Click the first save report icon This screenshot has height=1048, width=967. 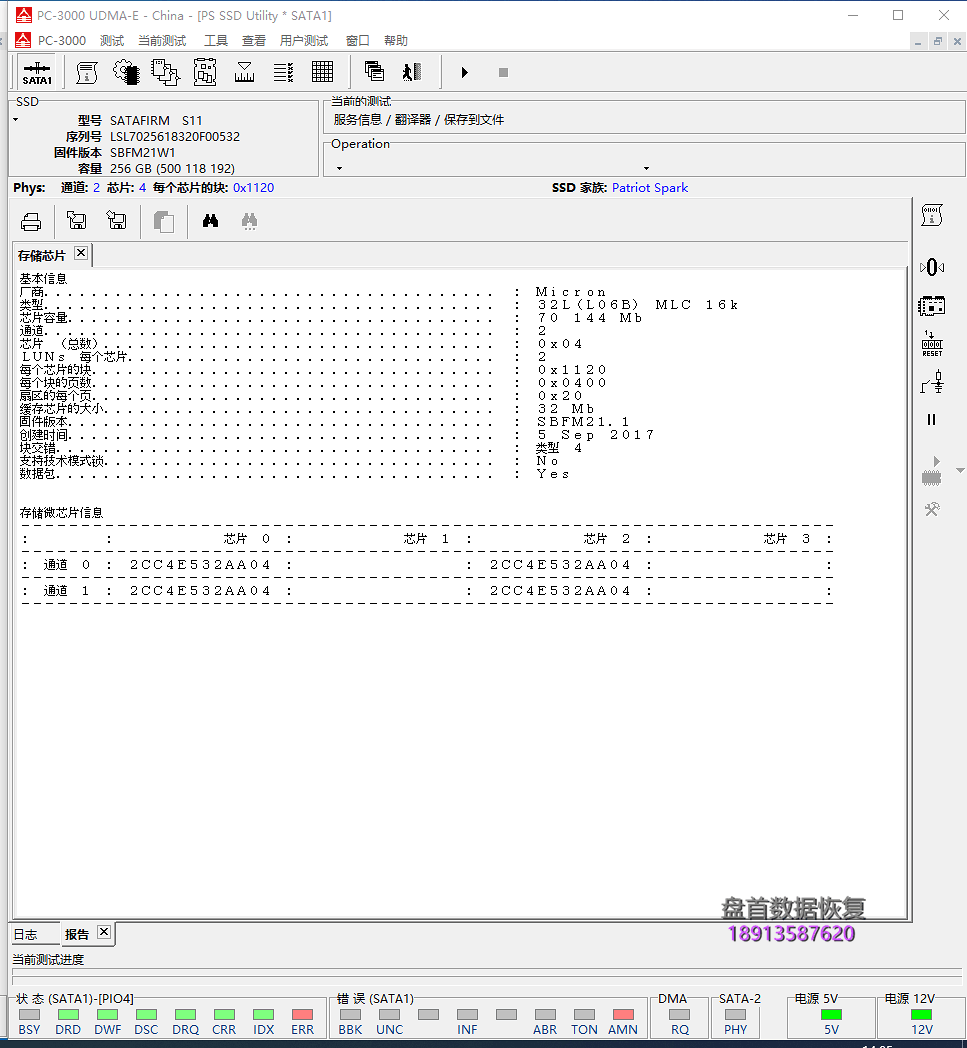point(77,220)
